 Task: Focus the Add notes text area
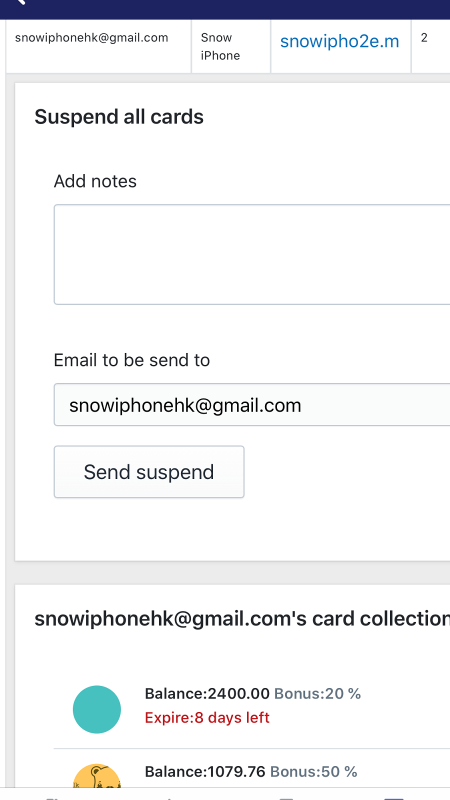click(x=252, y=255)
